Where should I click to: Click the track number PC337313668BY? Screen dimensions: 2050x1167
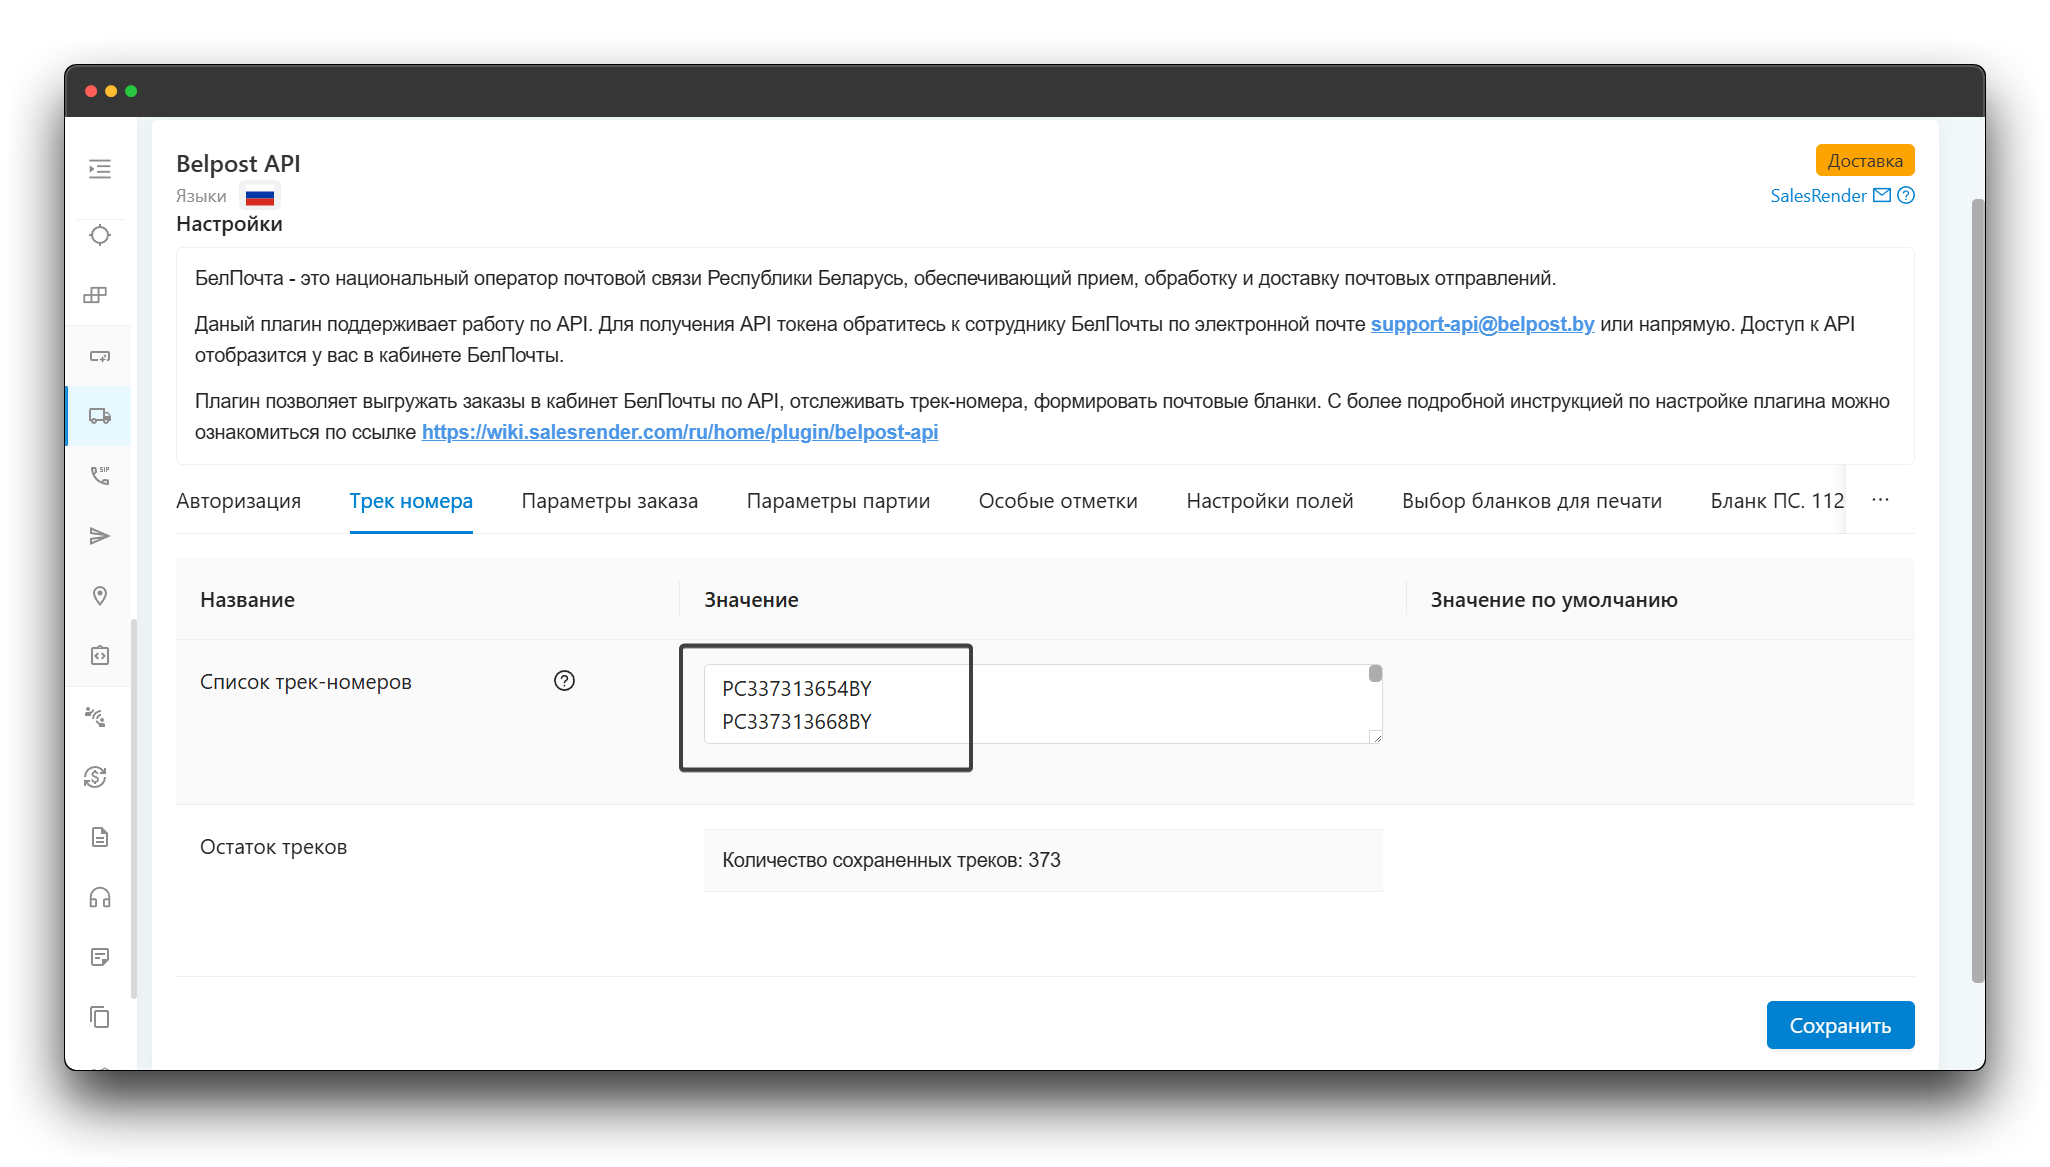[x=797, y=722]
